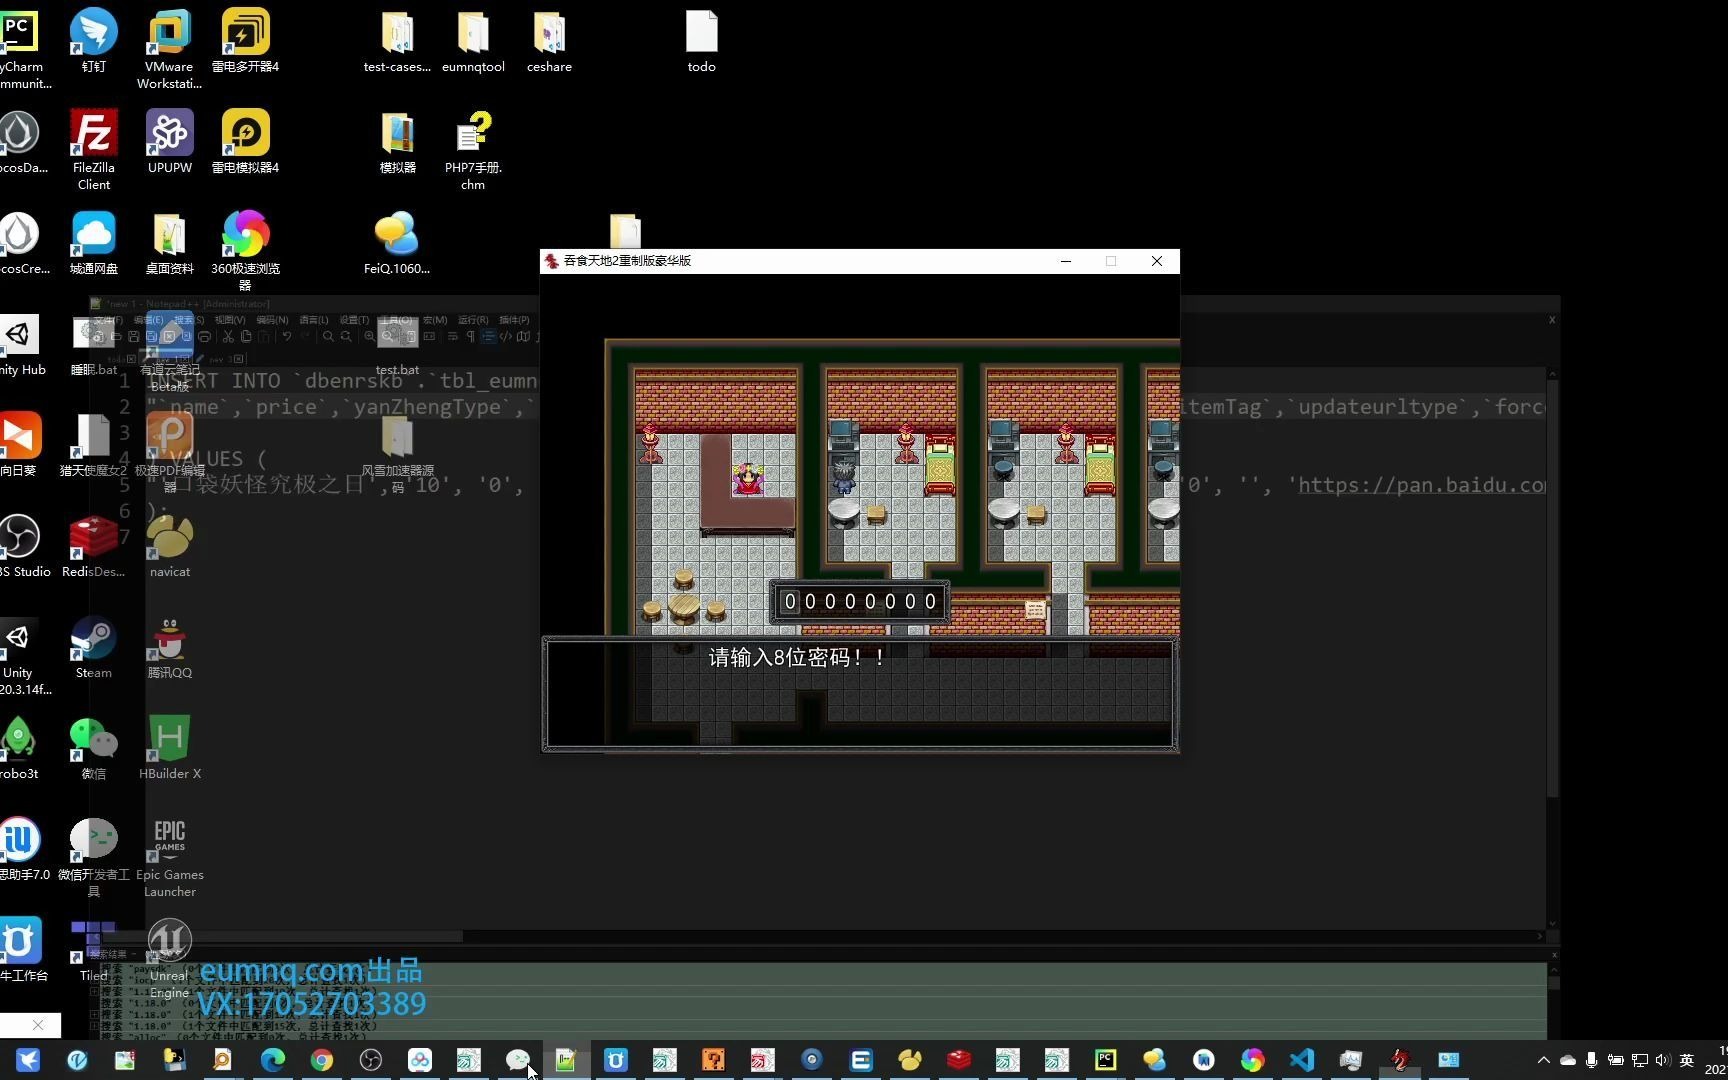Open RedisDesktop shortcut on the desktop

93,546
